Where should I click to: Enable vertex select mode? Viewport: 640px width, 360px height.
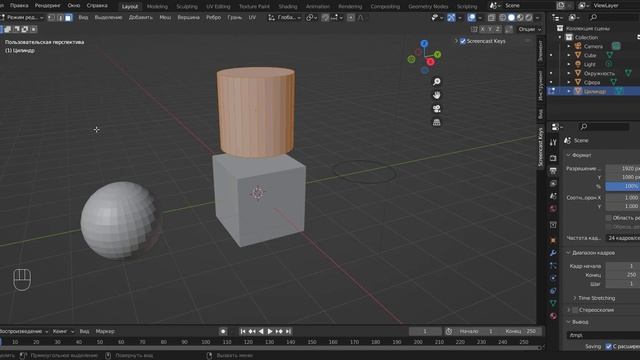coord(51,18)
